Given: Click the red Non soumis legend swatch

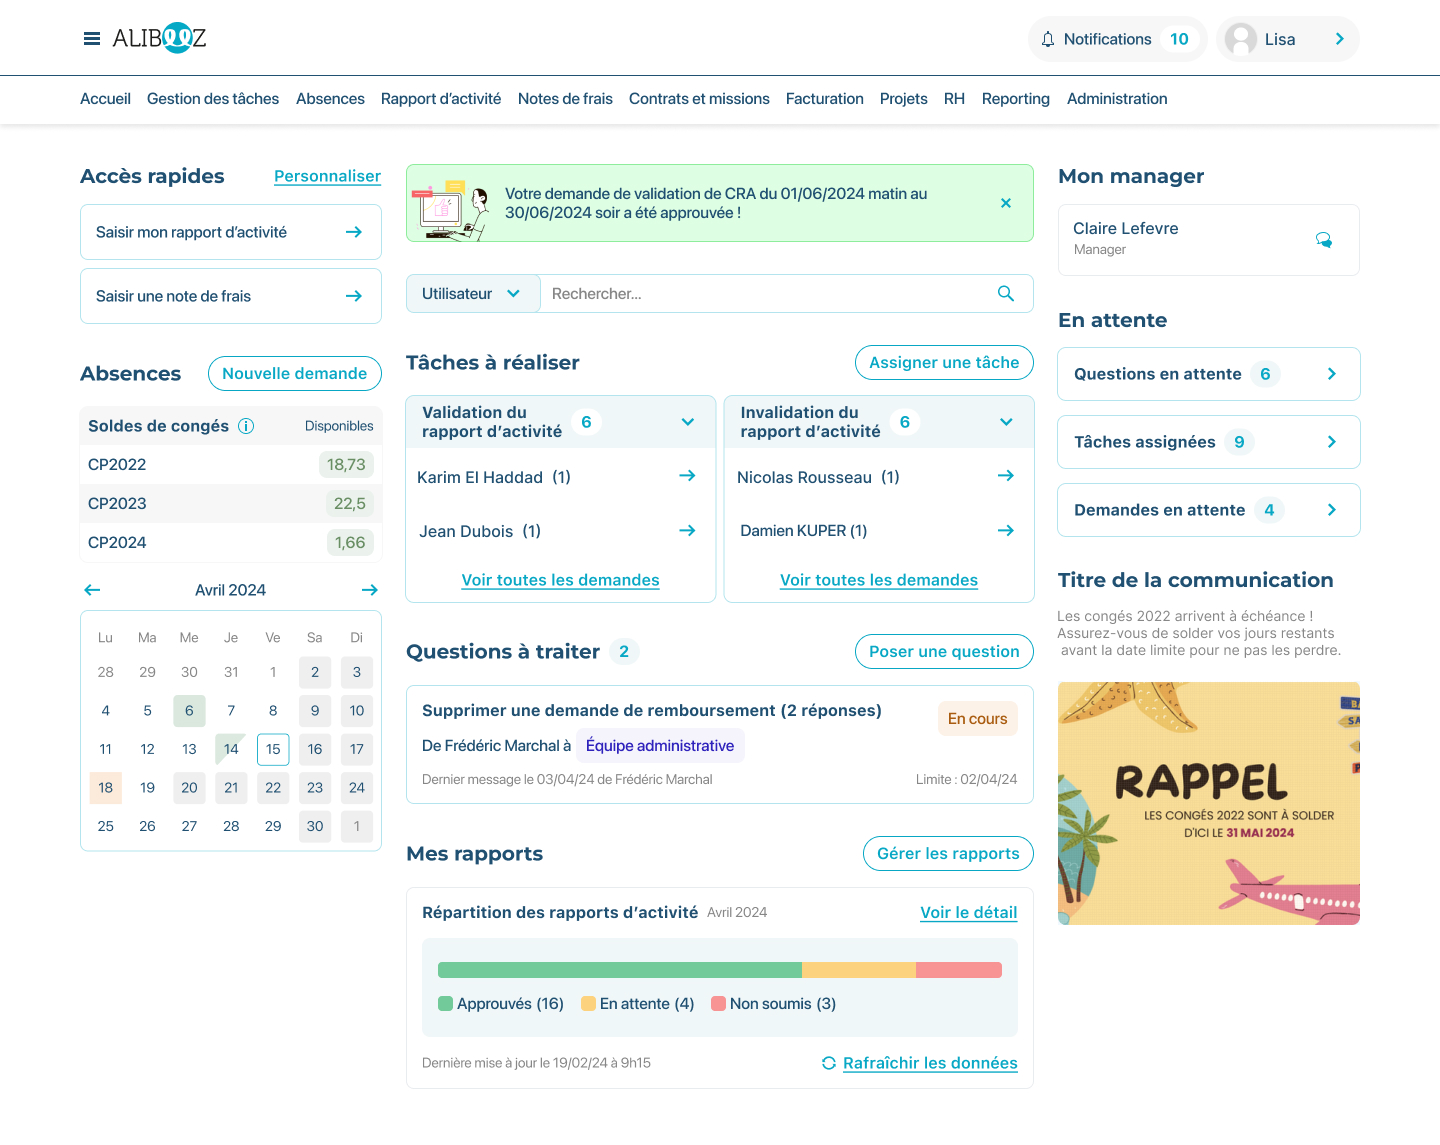Looking at the screenshot, I should (718, 1004).
